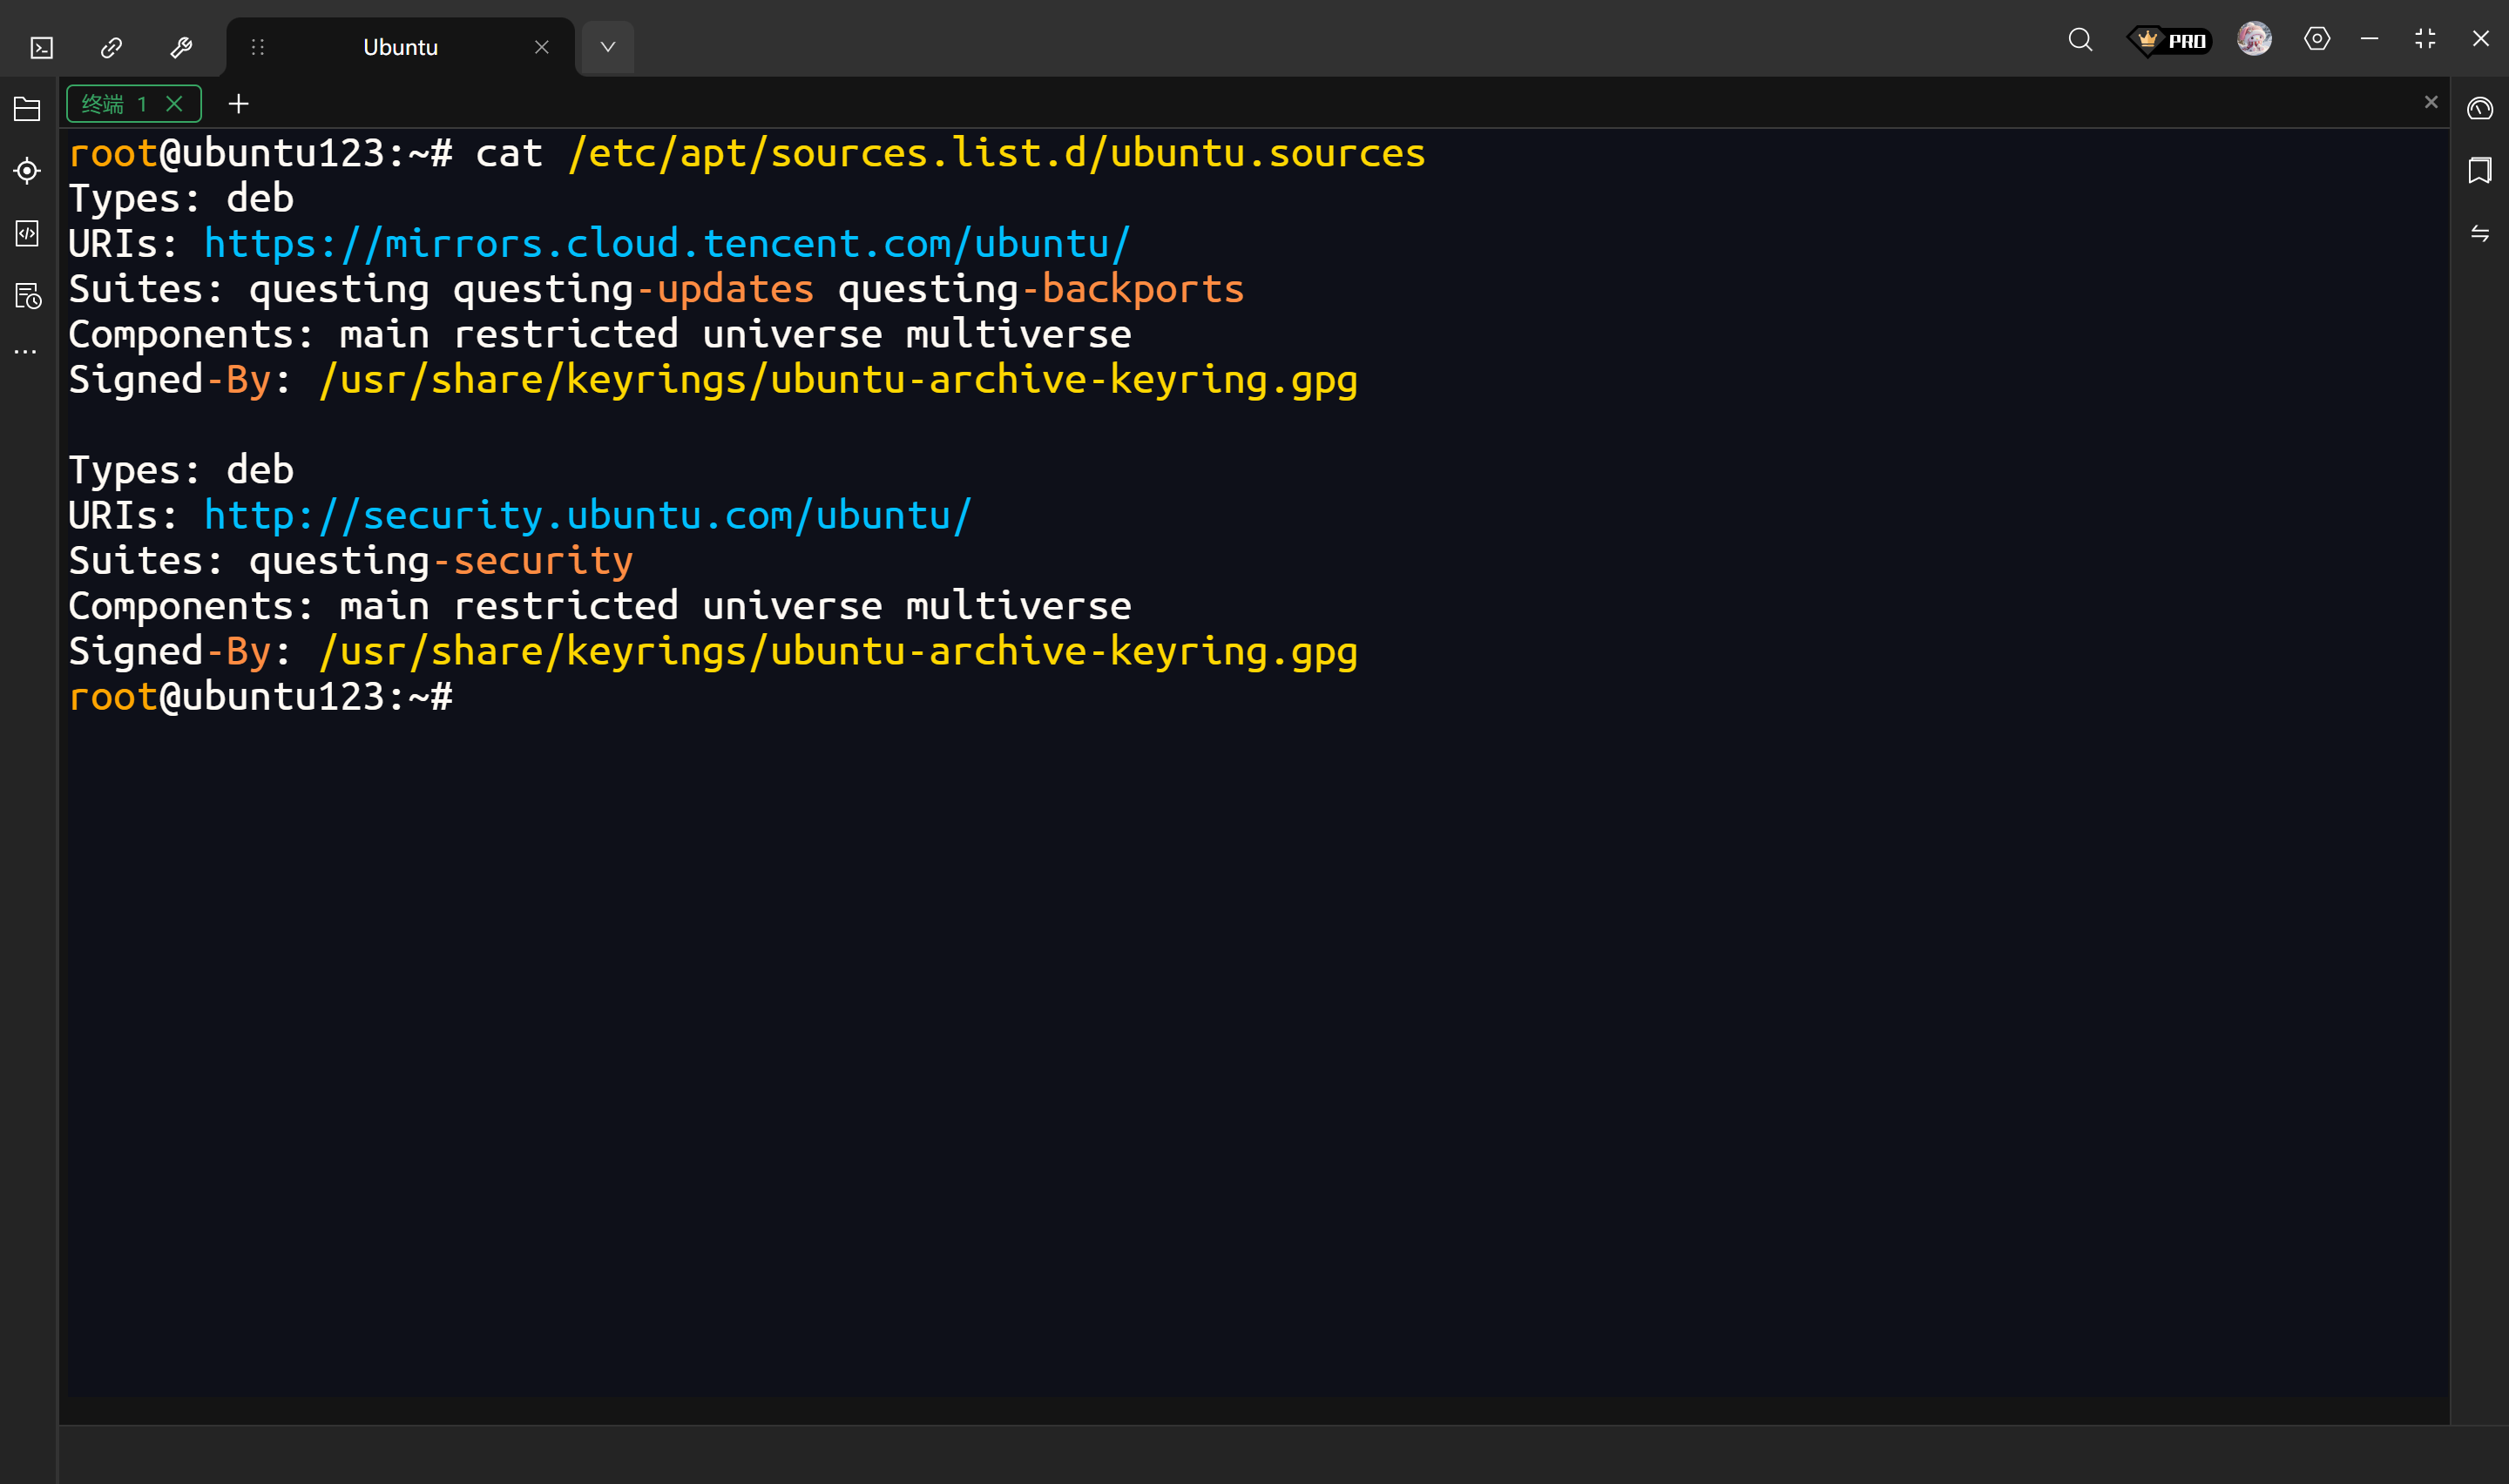The width and height of the screenshot is (2509, 1484).
Task: Switch to 终端 1 terminal tab
Action: 112,104
